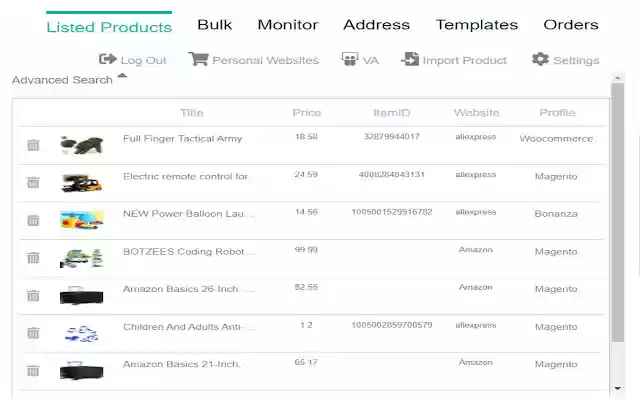Open the Tactical Army gloves thumbnail

point(82,145)
